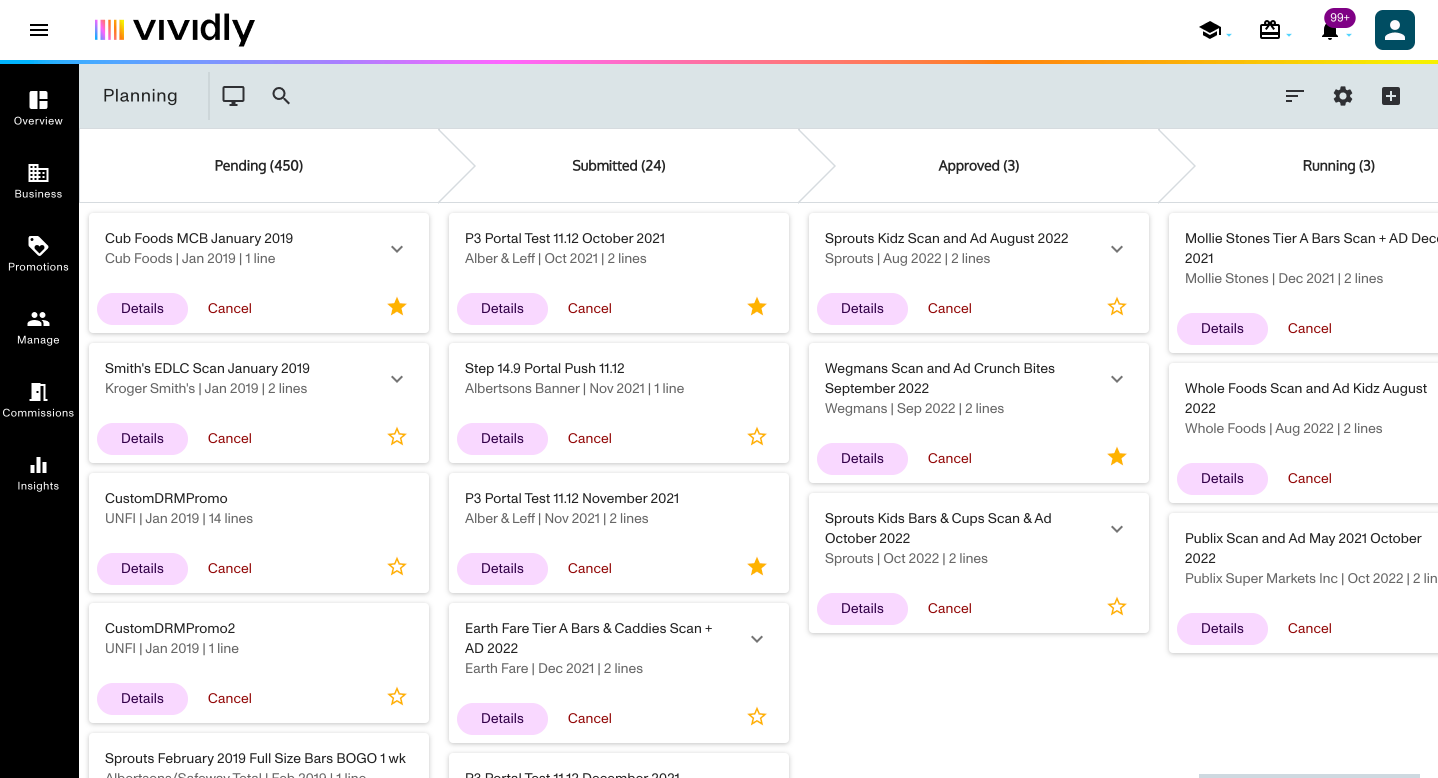
Task: Expand Earth Fare Tier A Bars card
Action: pyautogui.click(x=757, y=639)
